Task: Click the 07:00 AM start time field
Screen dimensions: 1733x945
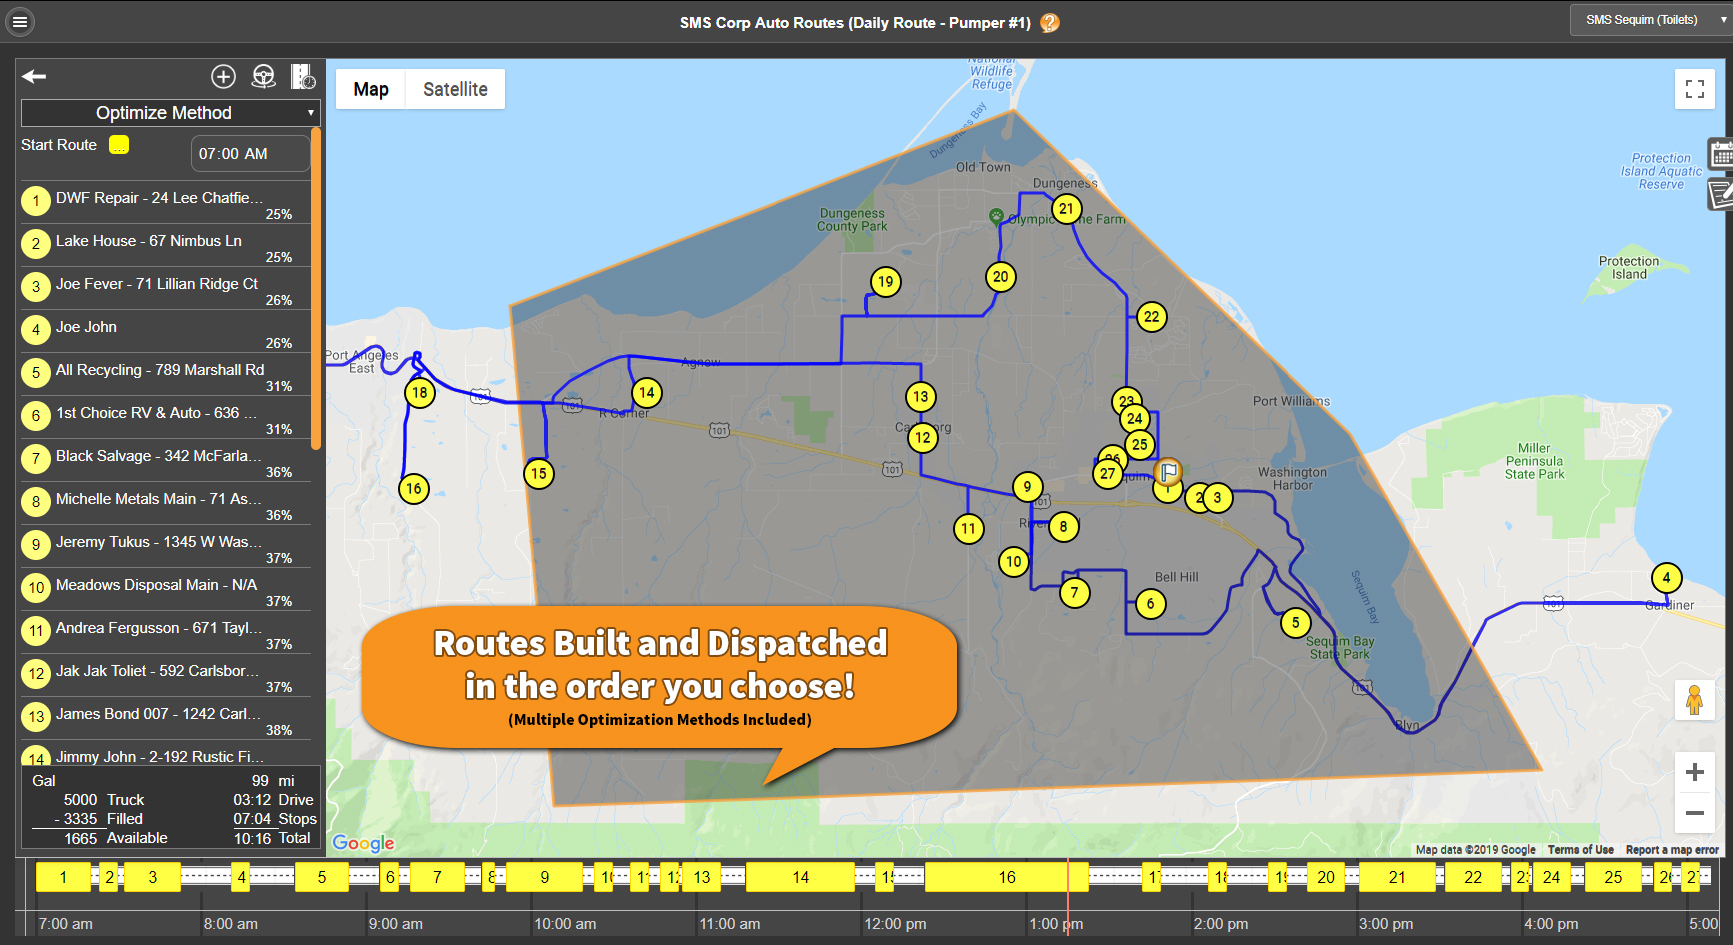Action: pyautogui.click(x=249, y=154)
